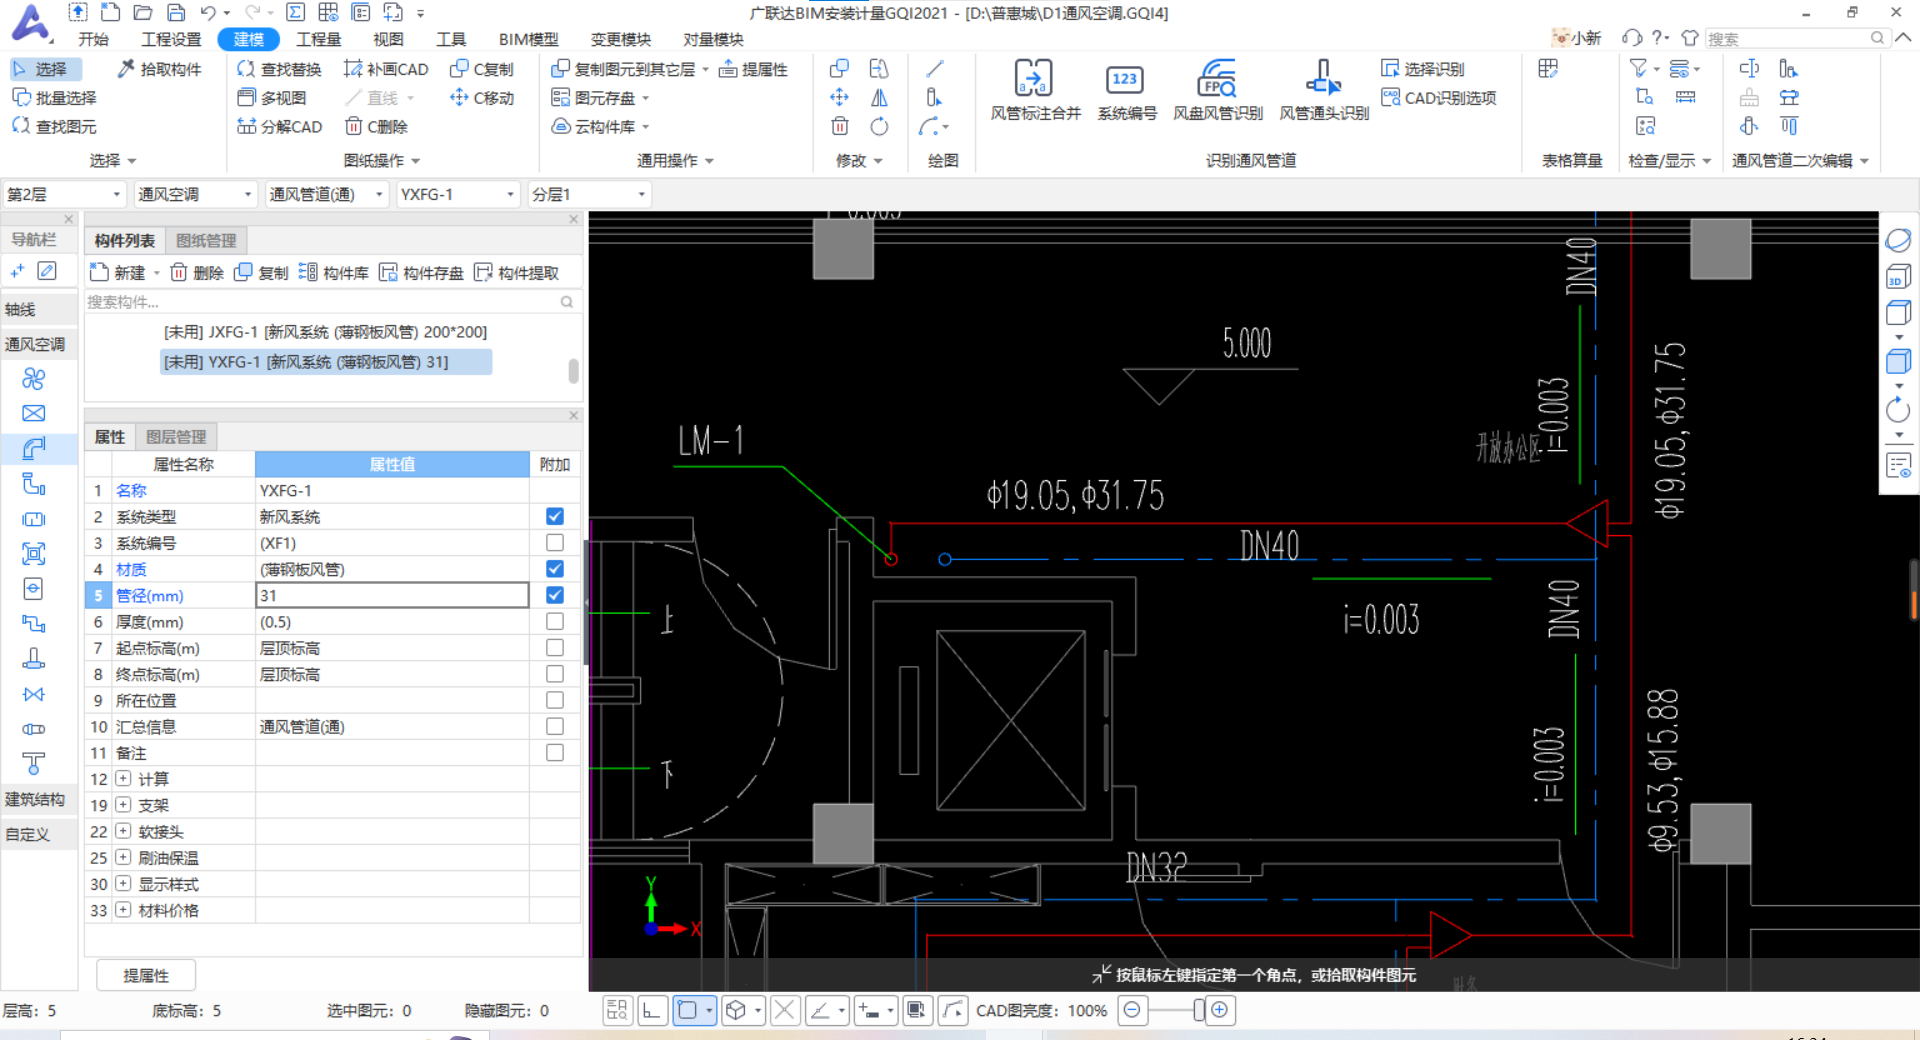The width and height of the screenshot is (1920, 1040).
Task: Open the 工程设置 ribbon tab
Action: [171, 39]
